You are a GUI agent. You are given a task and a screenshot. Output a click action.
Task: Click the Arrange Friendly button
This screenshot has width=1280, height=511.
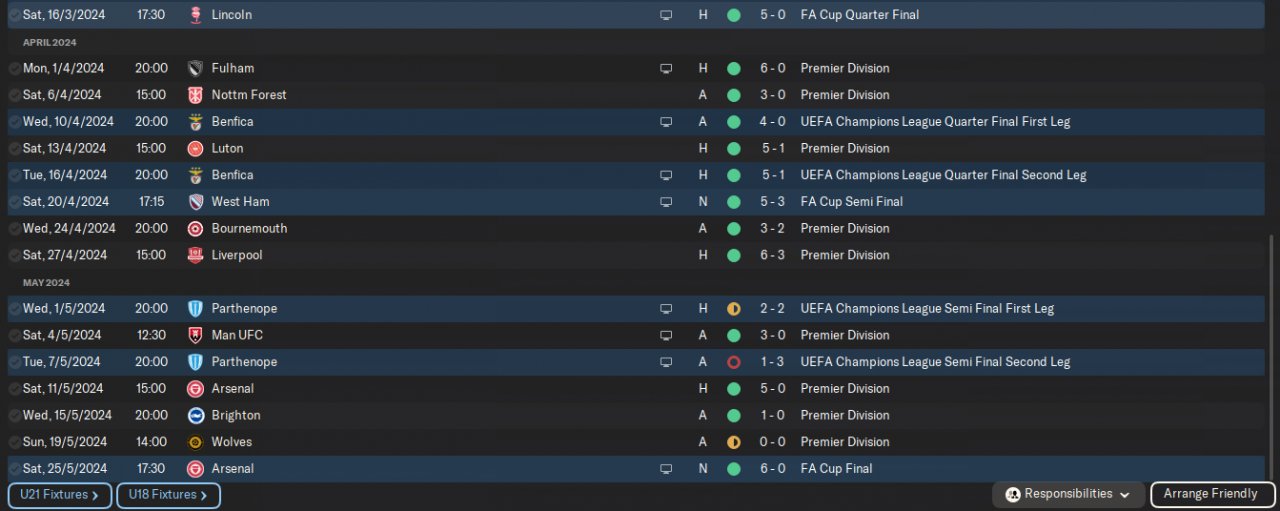[x=1210, y=494]
